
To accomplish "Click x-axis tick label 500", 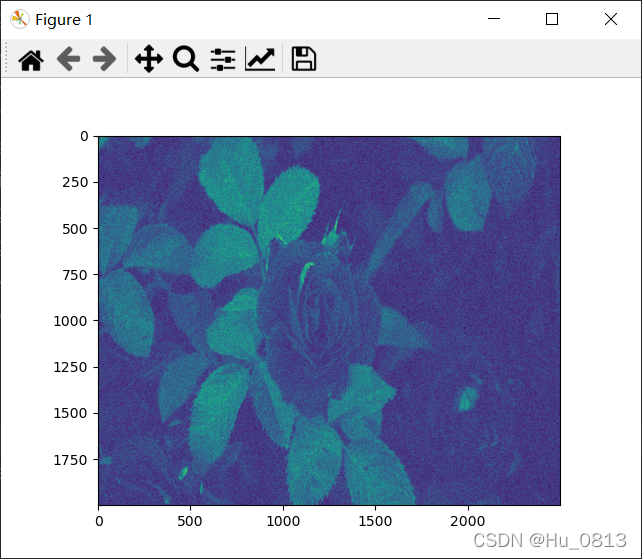I will click(190, 521).
